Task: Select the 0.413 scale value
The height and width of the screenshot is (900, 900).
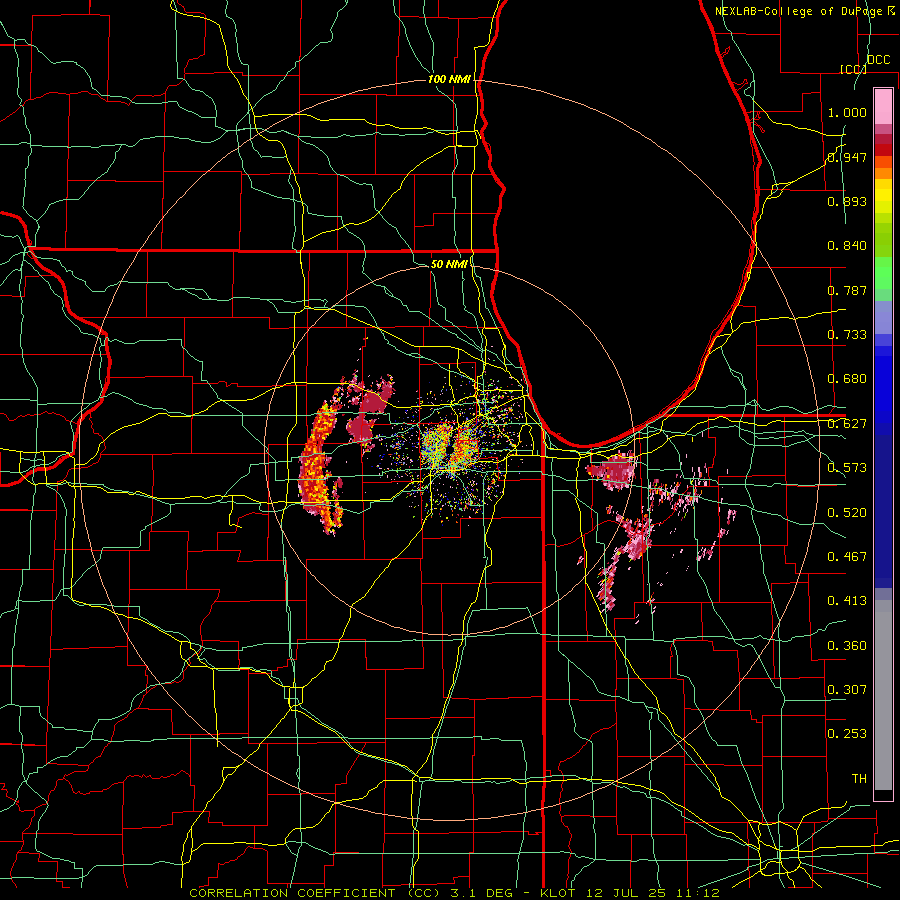Action: click(847, 601)
